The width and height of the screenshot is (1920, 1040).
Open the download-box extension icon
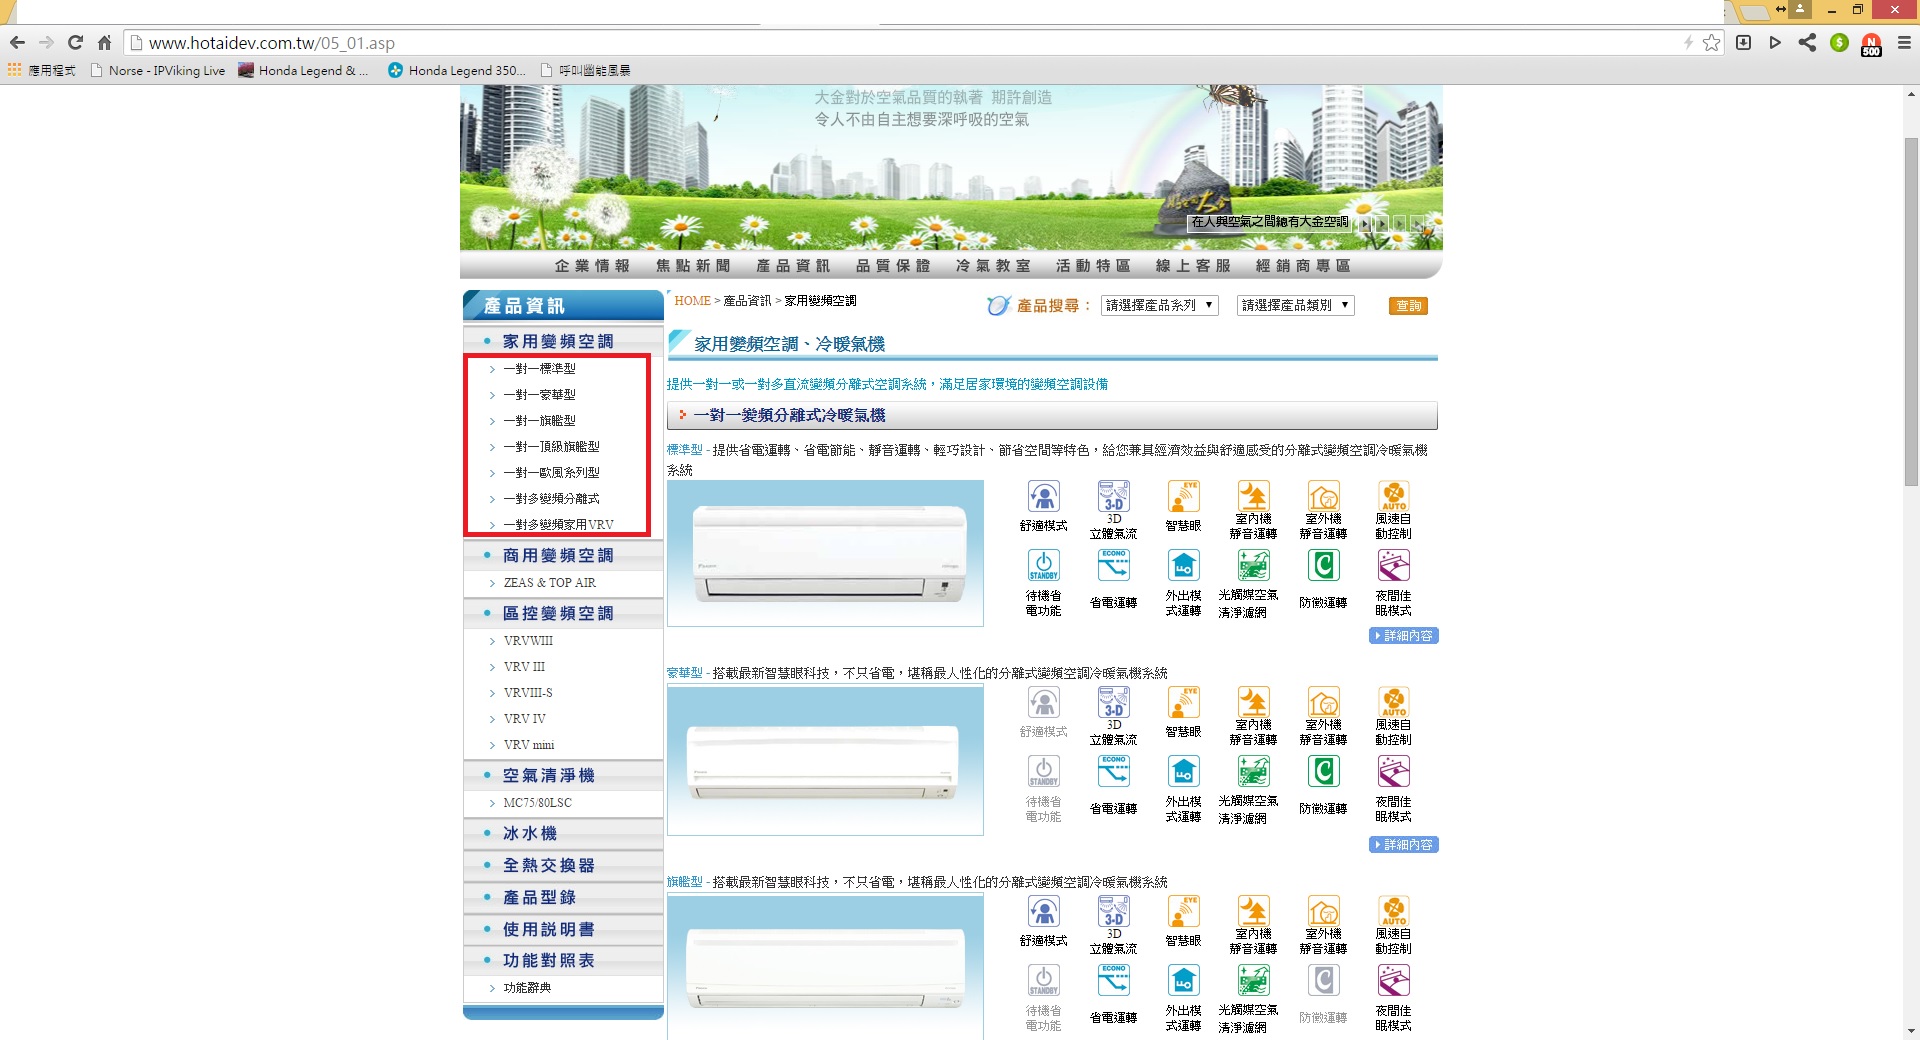(1743, 43)
